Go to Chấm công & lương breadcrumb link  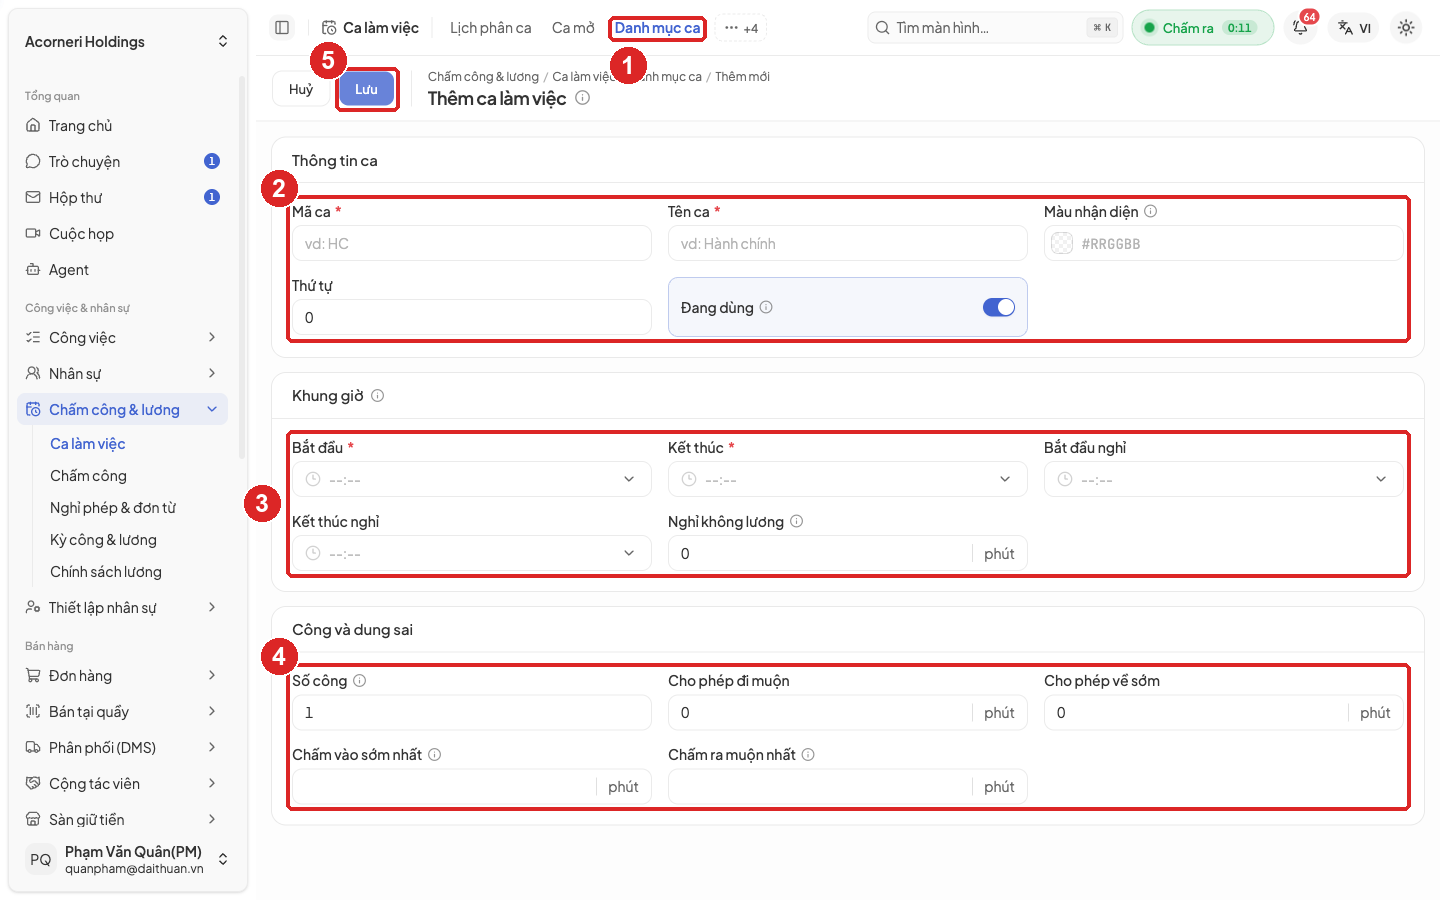coord(483,77)
